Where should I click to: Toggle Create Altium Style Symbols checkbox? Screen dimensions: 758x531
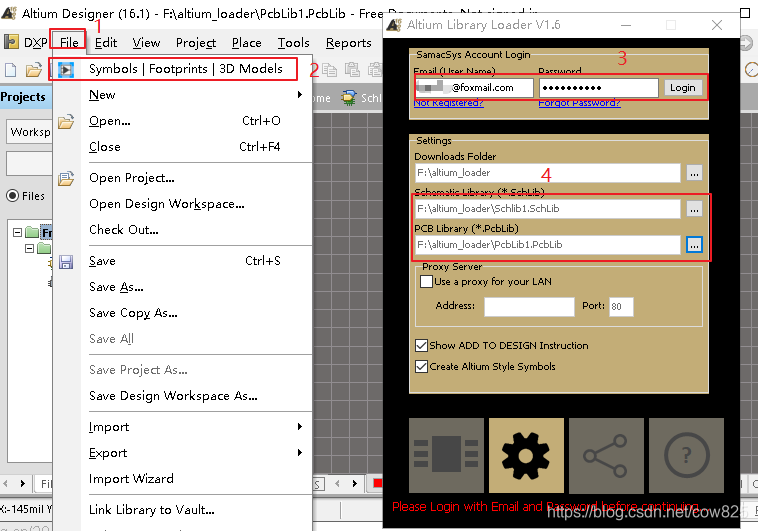pyautogui.click(x=422, y=367)
